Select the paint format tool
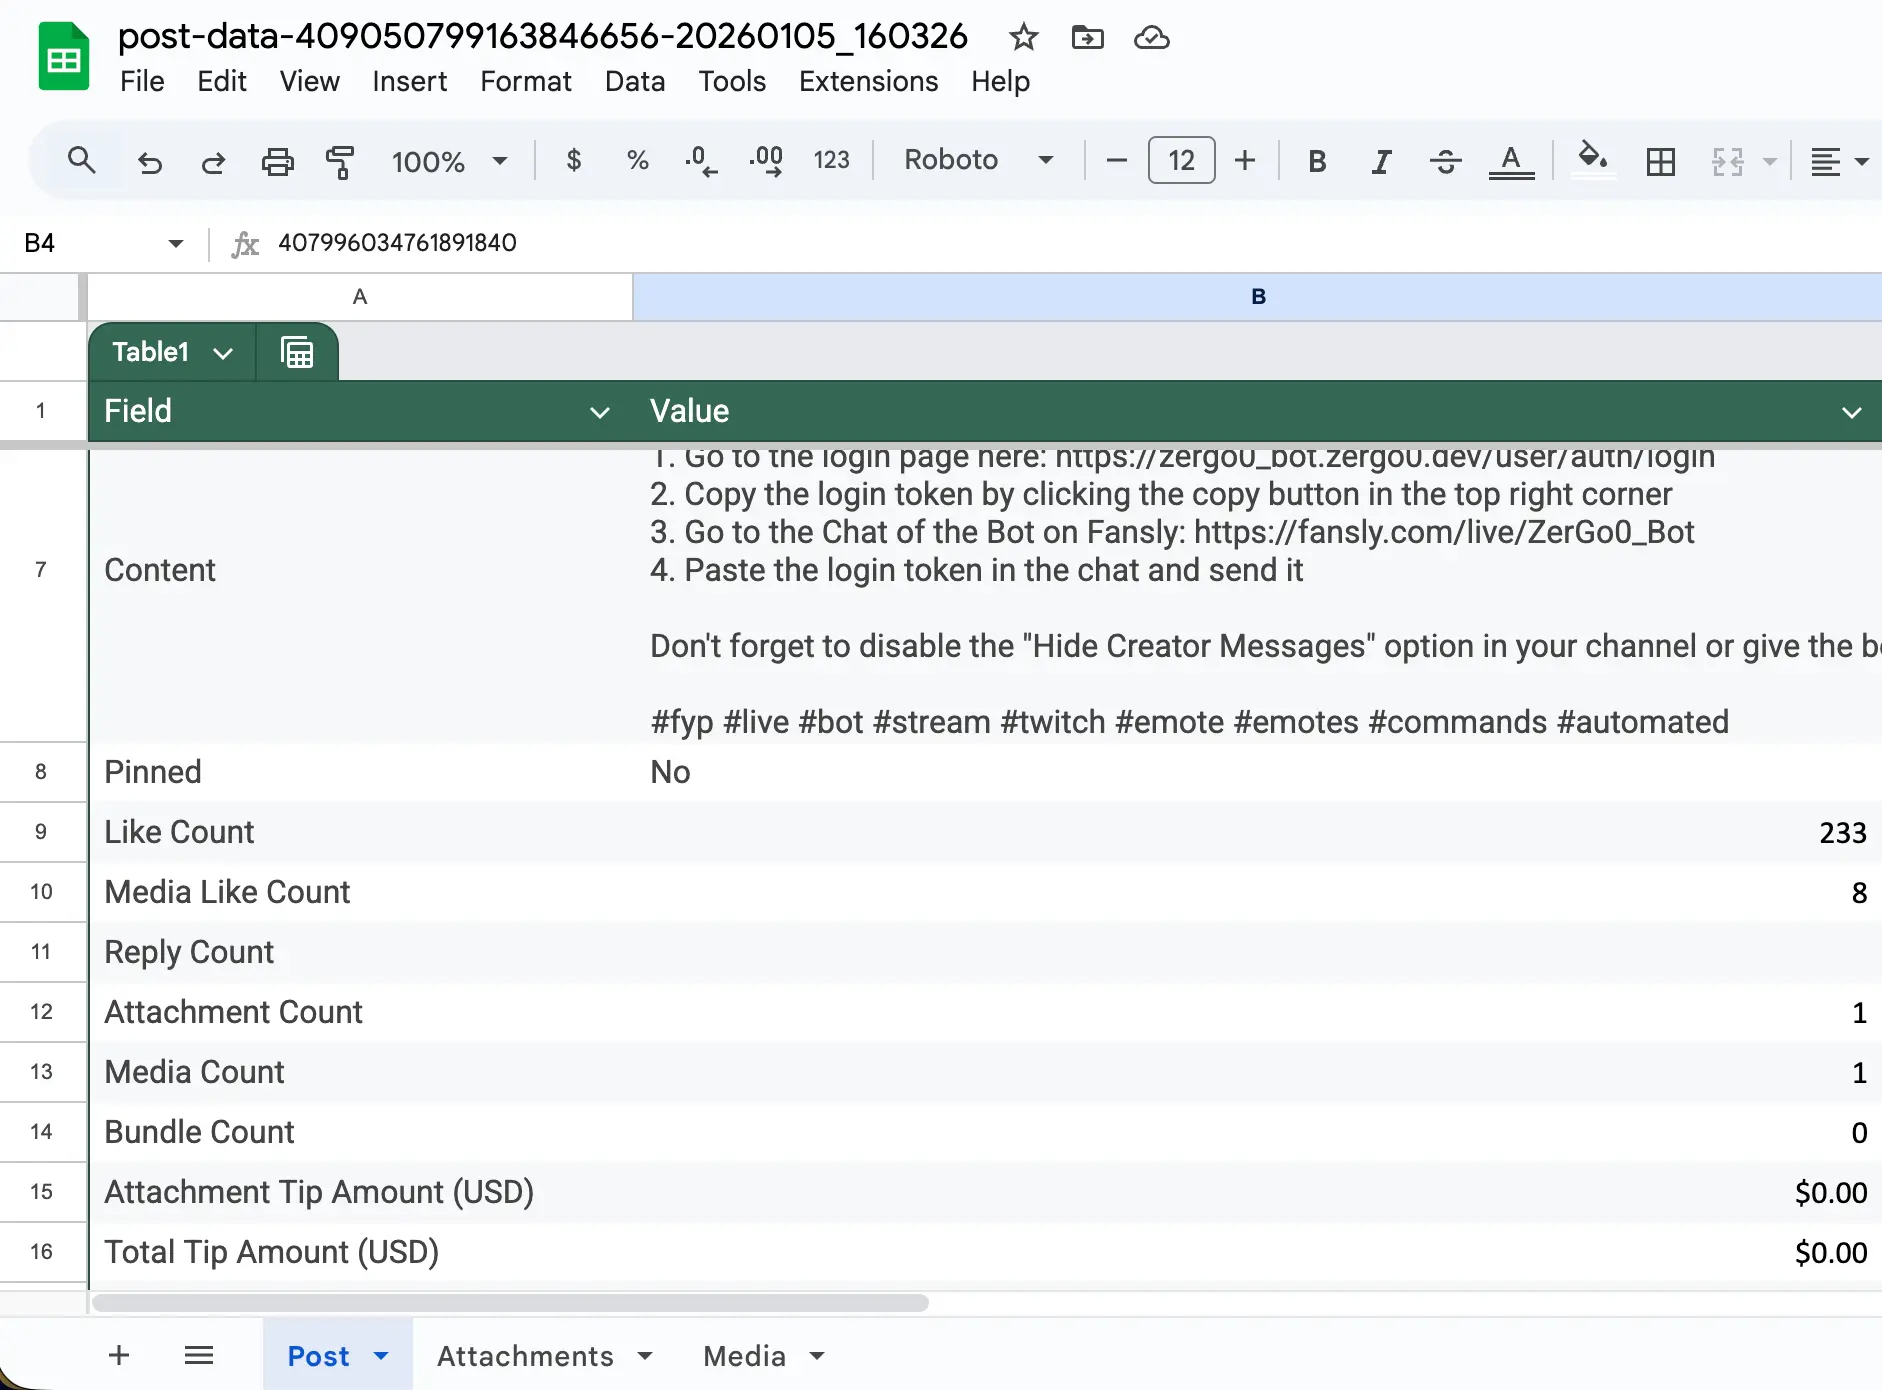 339,160
